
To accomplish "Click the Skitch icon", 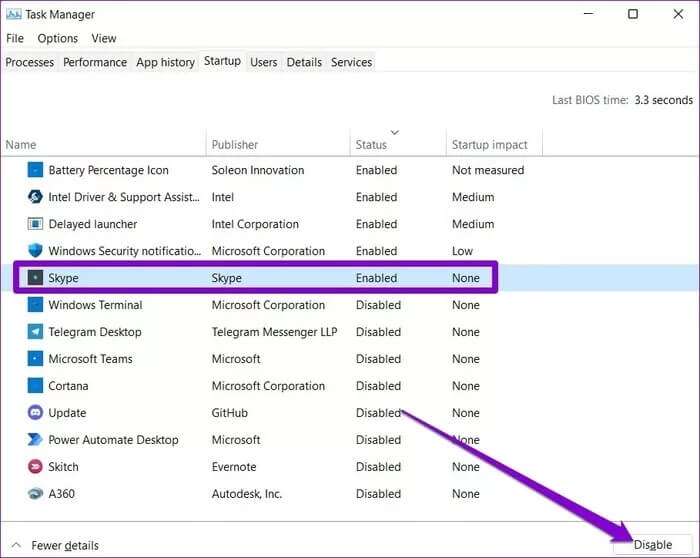I will click(x=35, y=466).
